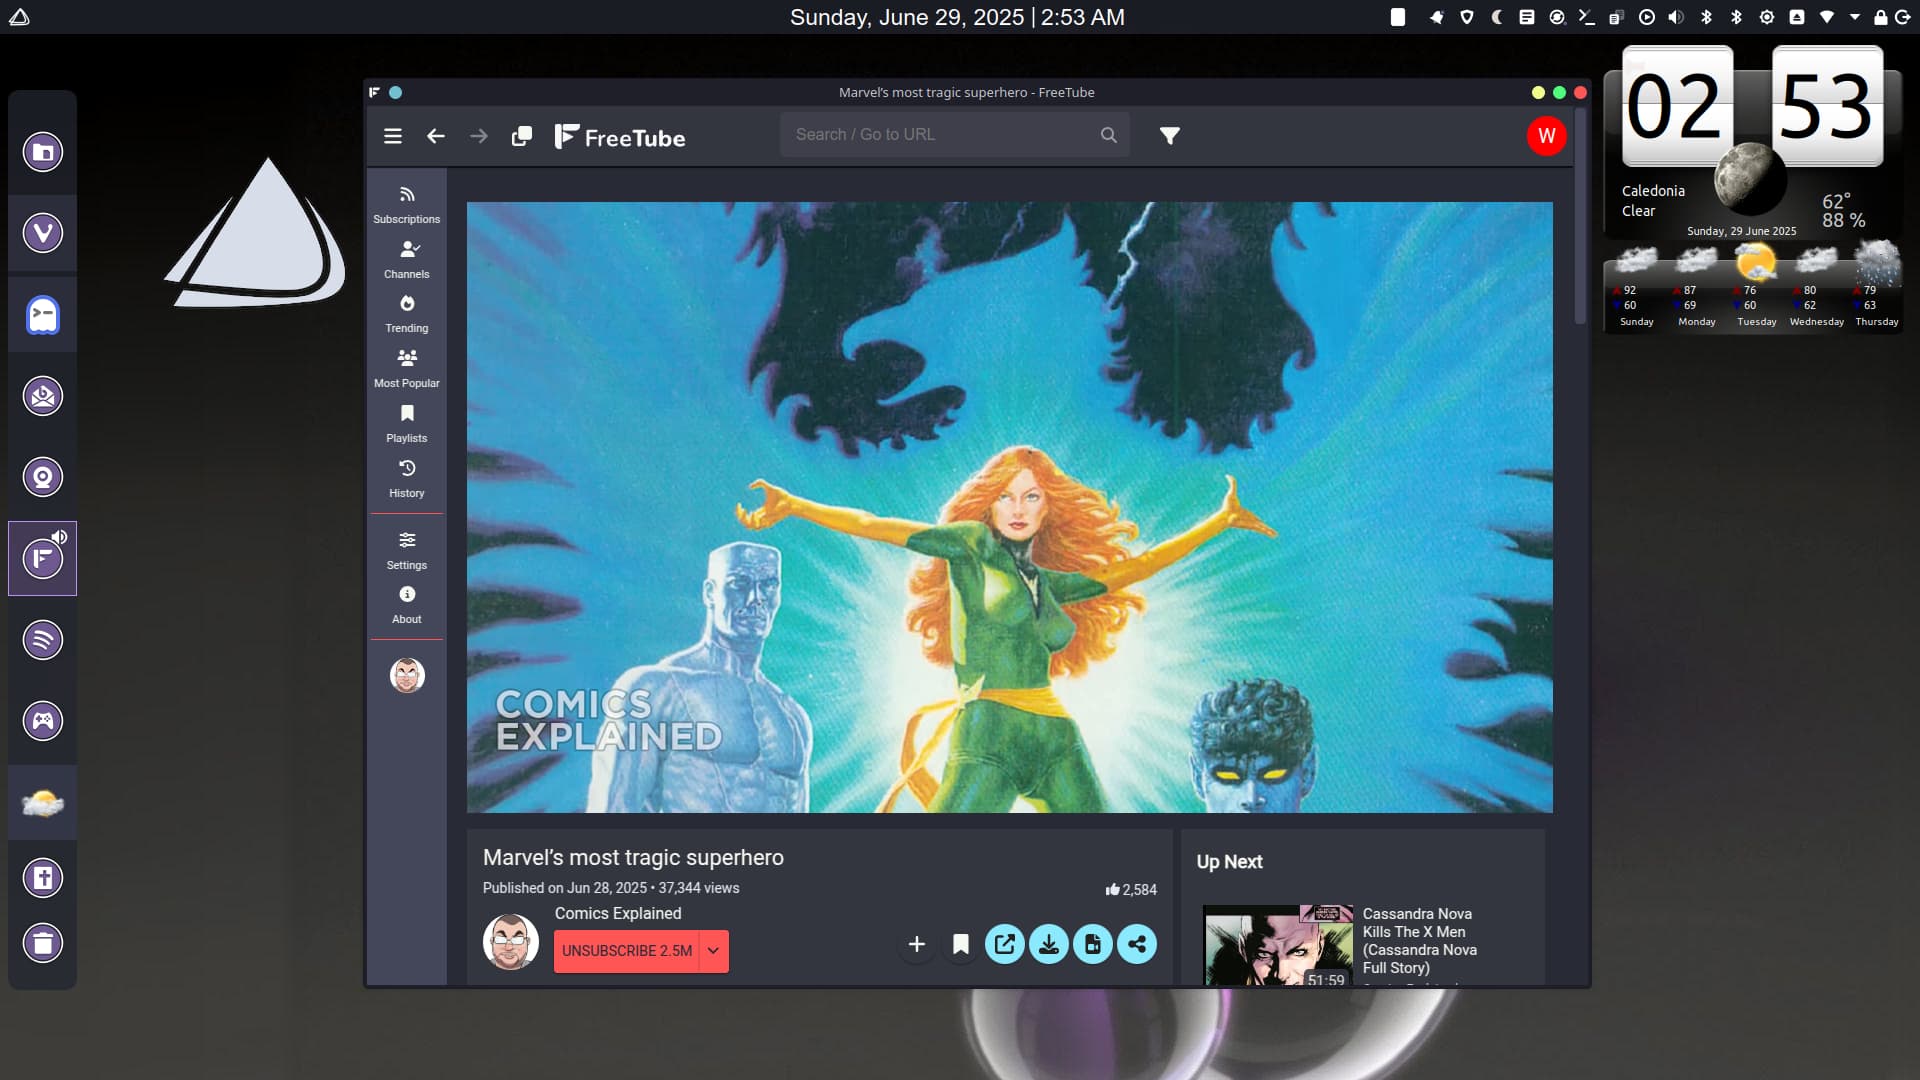This screenshot has width=1920, height=1080.
Task: Toggle the hamburger side navigation menu
Action: tap(393, 136)
